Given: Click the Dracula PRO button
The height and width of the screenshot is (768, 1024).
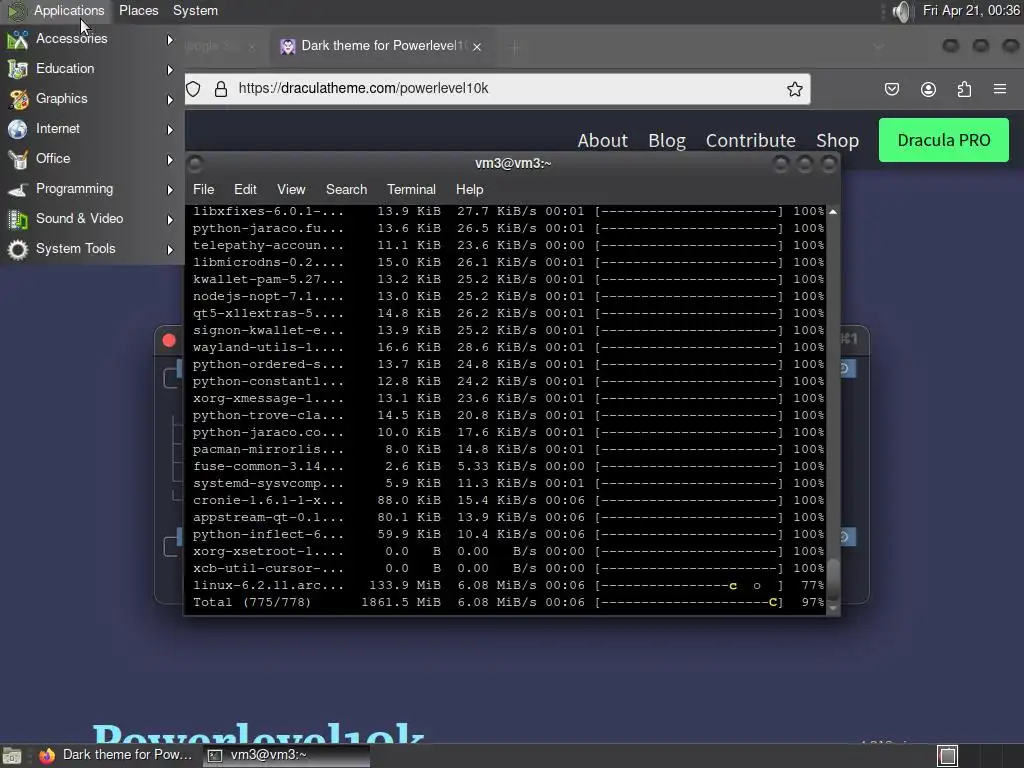Looking at the screenshot, I should point(944,140).
